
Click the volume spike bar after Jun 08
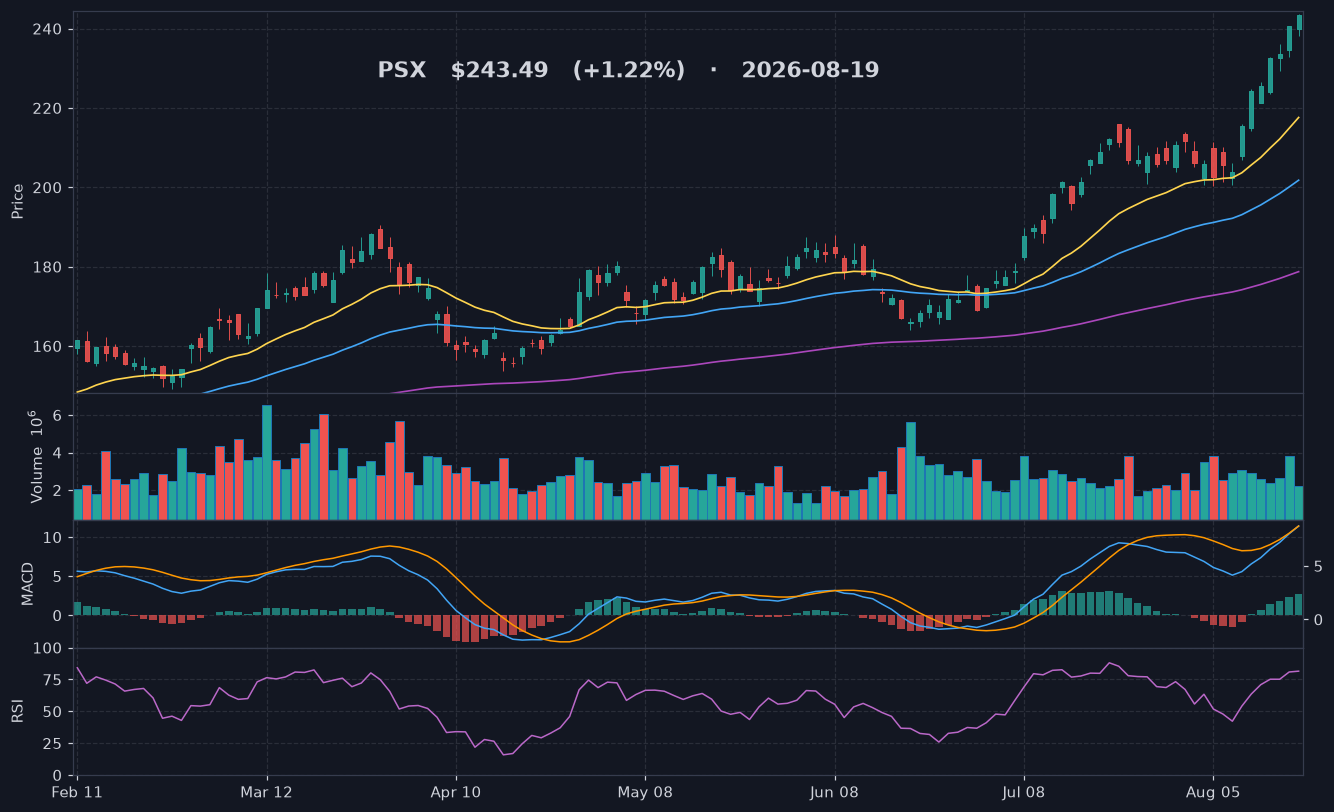click(x=911, y=471)
